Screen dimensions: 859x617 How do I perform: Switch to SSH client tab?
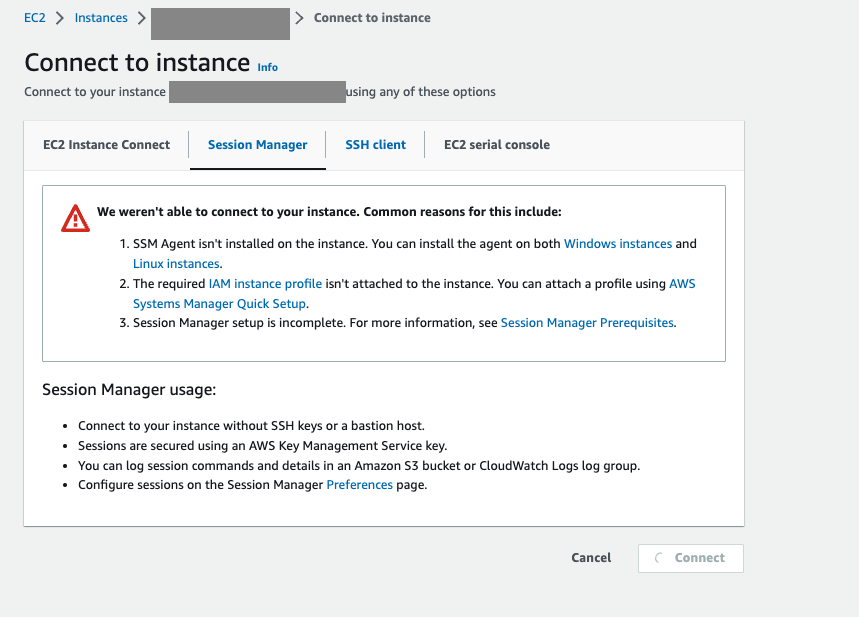pyautogui.click(x=375, y=145)
